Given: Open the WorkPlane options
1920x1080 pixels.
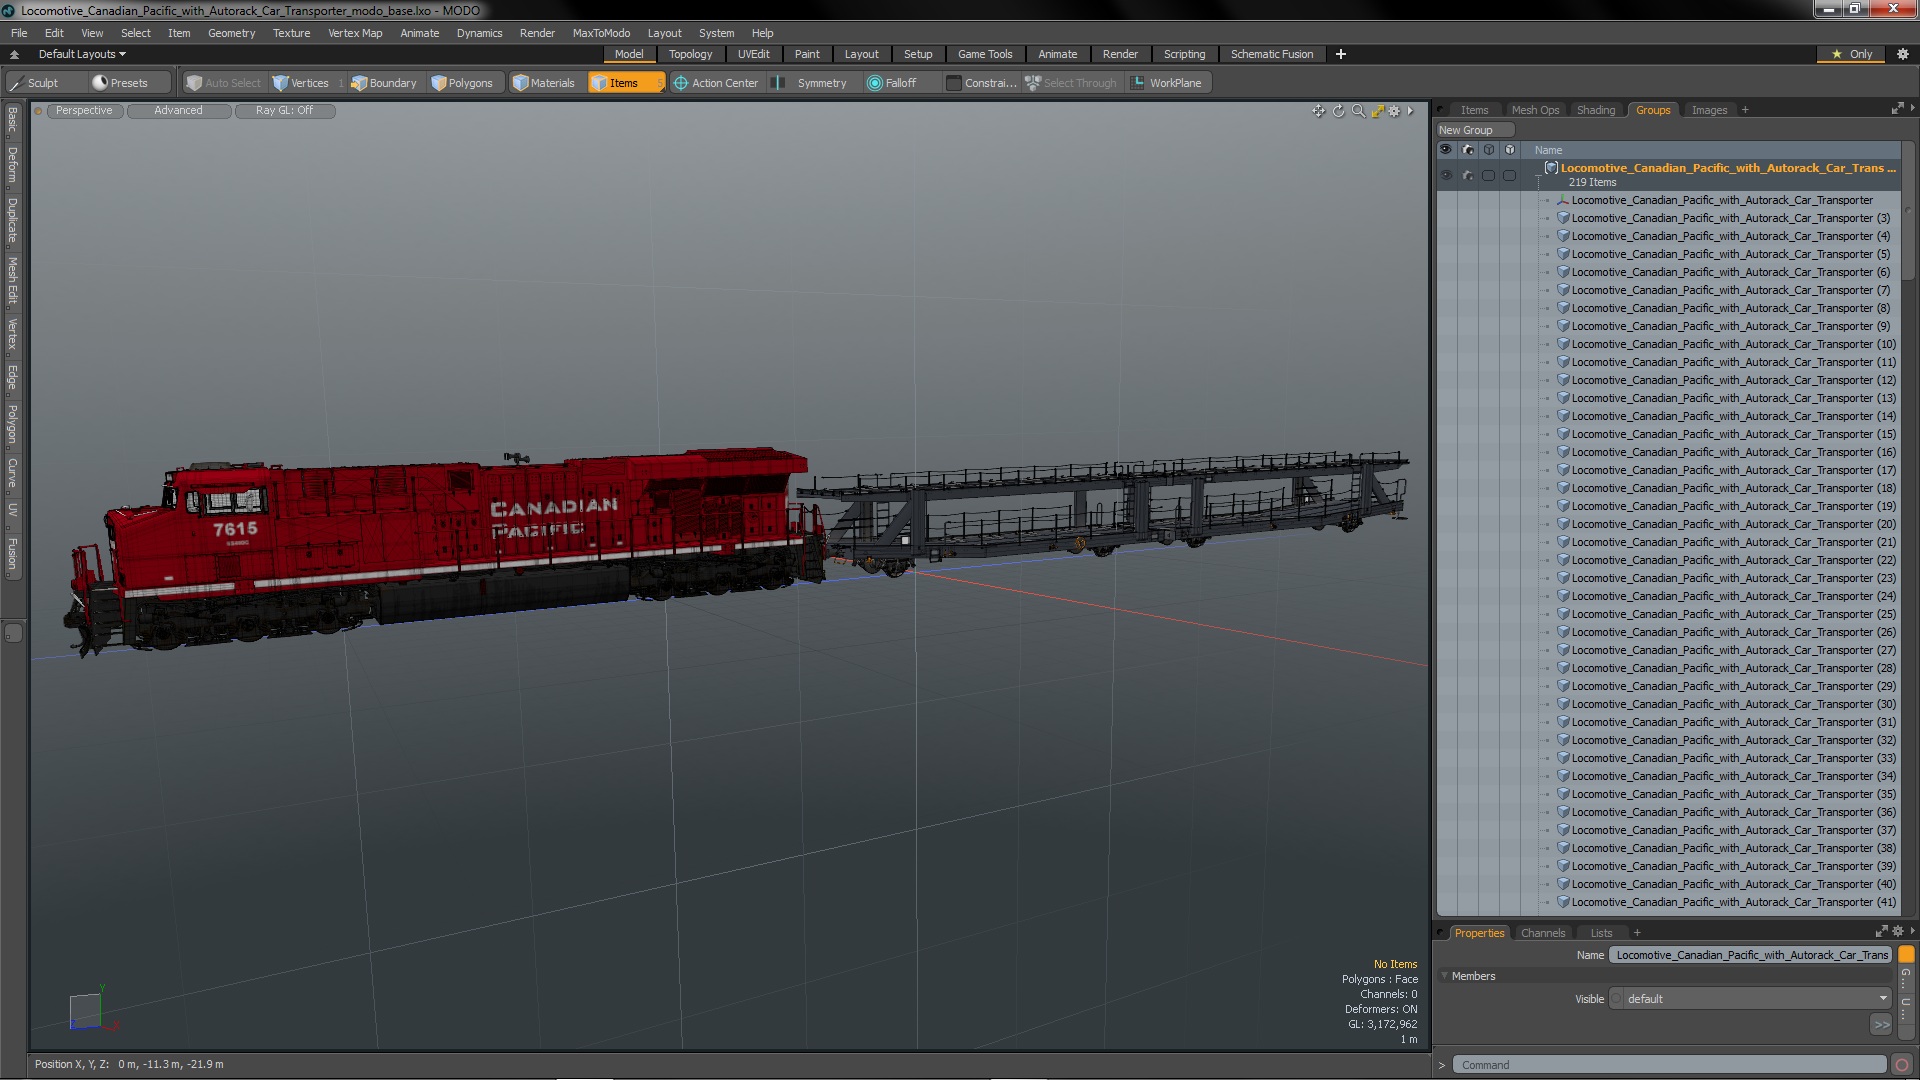Looking at the screenshot, I should 1167,83.
